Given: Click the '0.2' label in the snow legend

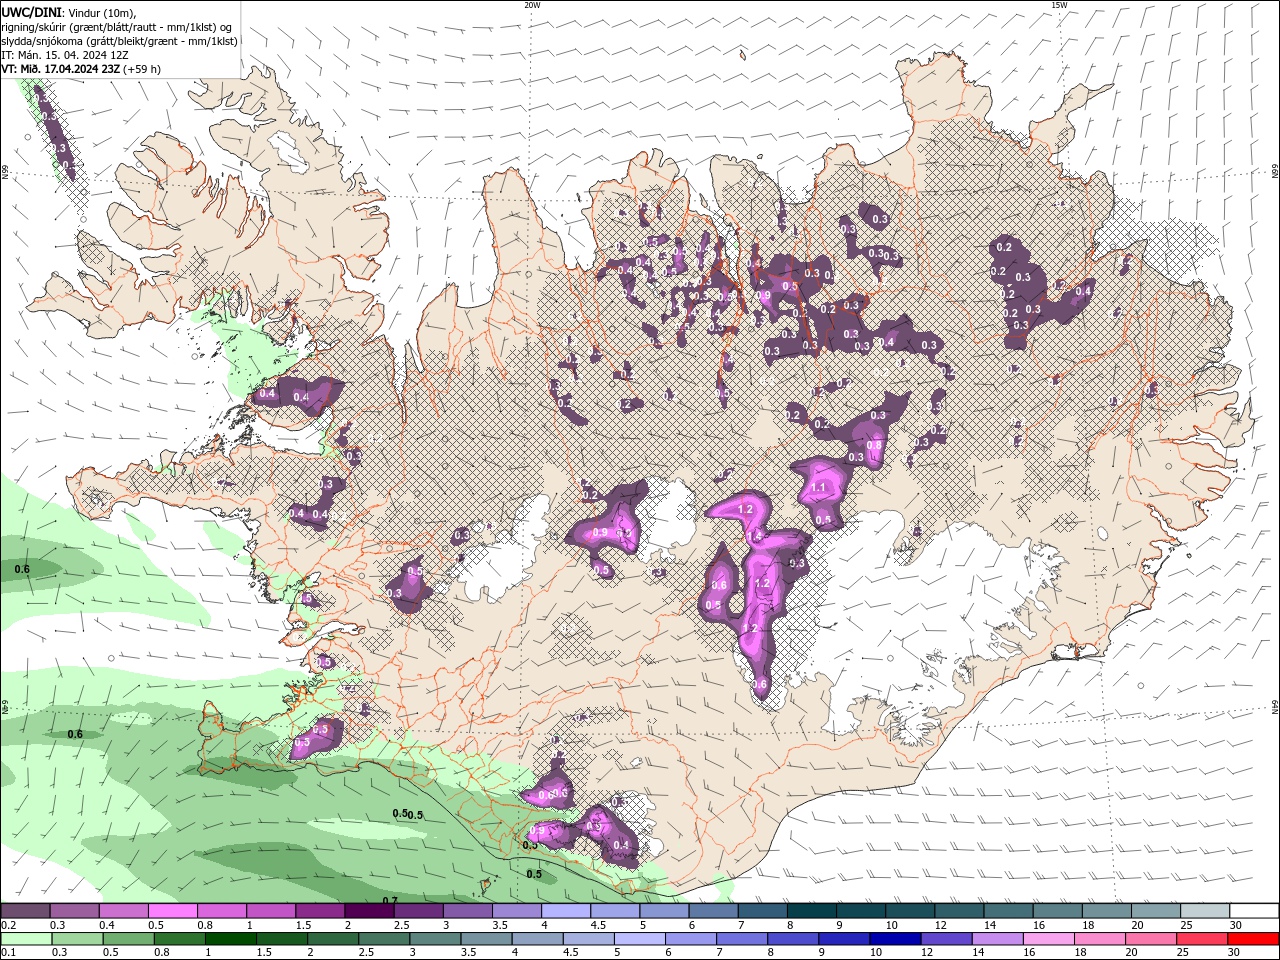Looking at the screenshot, I should tap(9, 925).
